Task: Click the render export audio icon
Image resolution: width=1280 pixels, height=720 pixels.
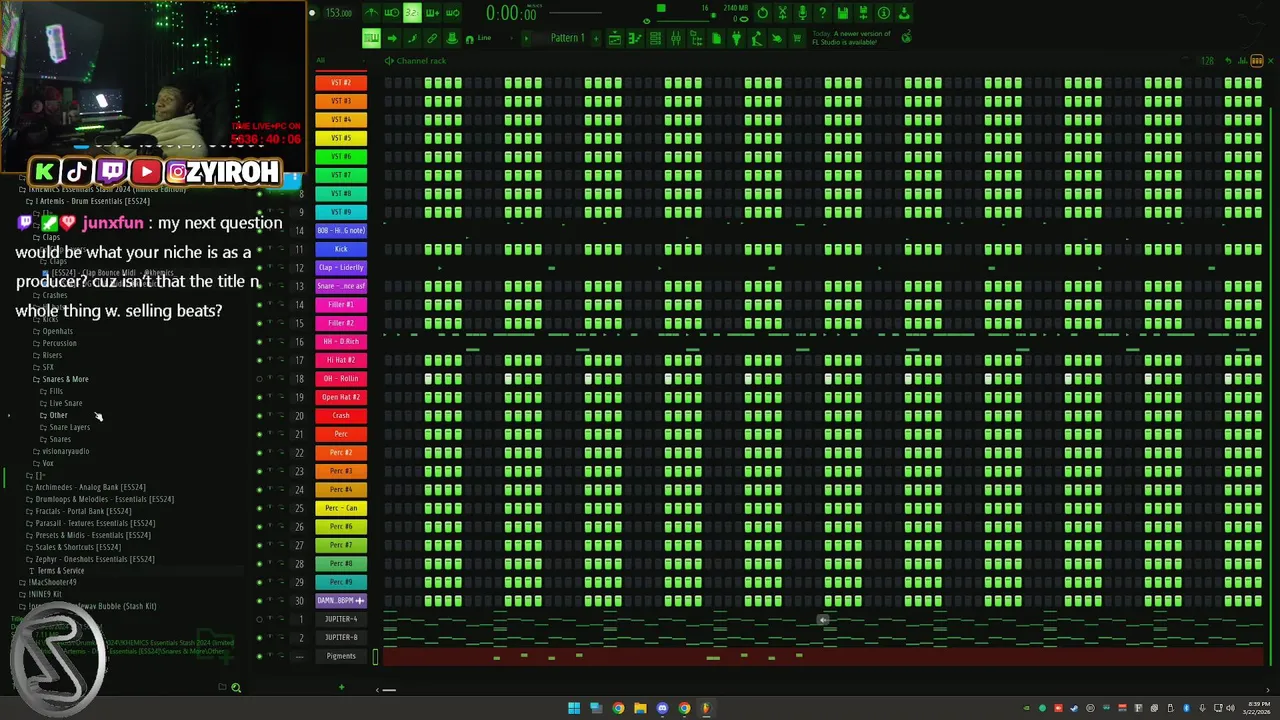Action: pos(863,12)
